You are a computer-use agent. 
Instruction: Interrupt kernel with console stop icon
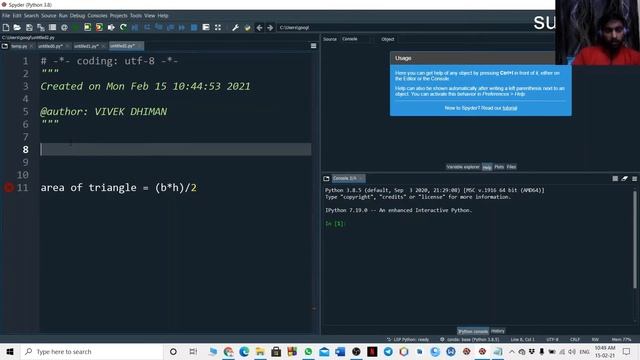[615, 178]
